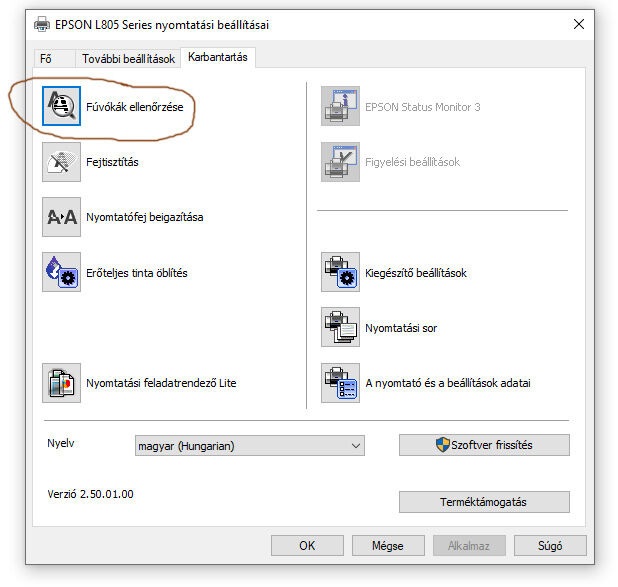Open A nyomtató és a beállítások adatai icon
Screen dimensions: 618x587
tap(341, 383)
